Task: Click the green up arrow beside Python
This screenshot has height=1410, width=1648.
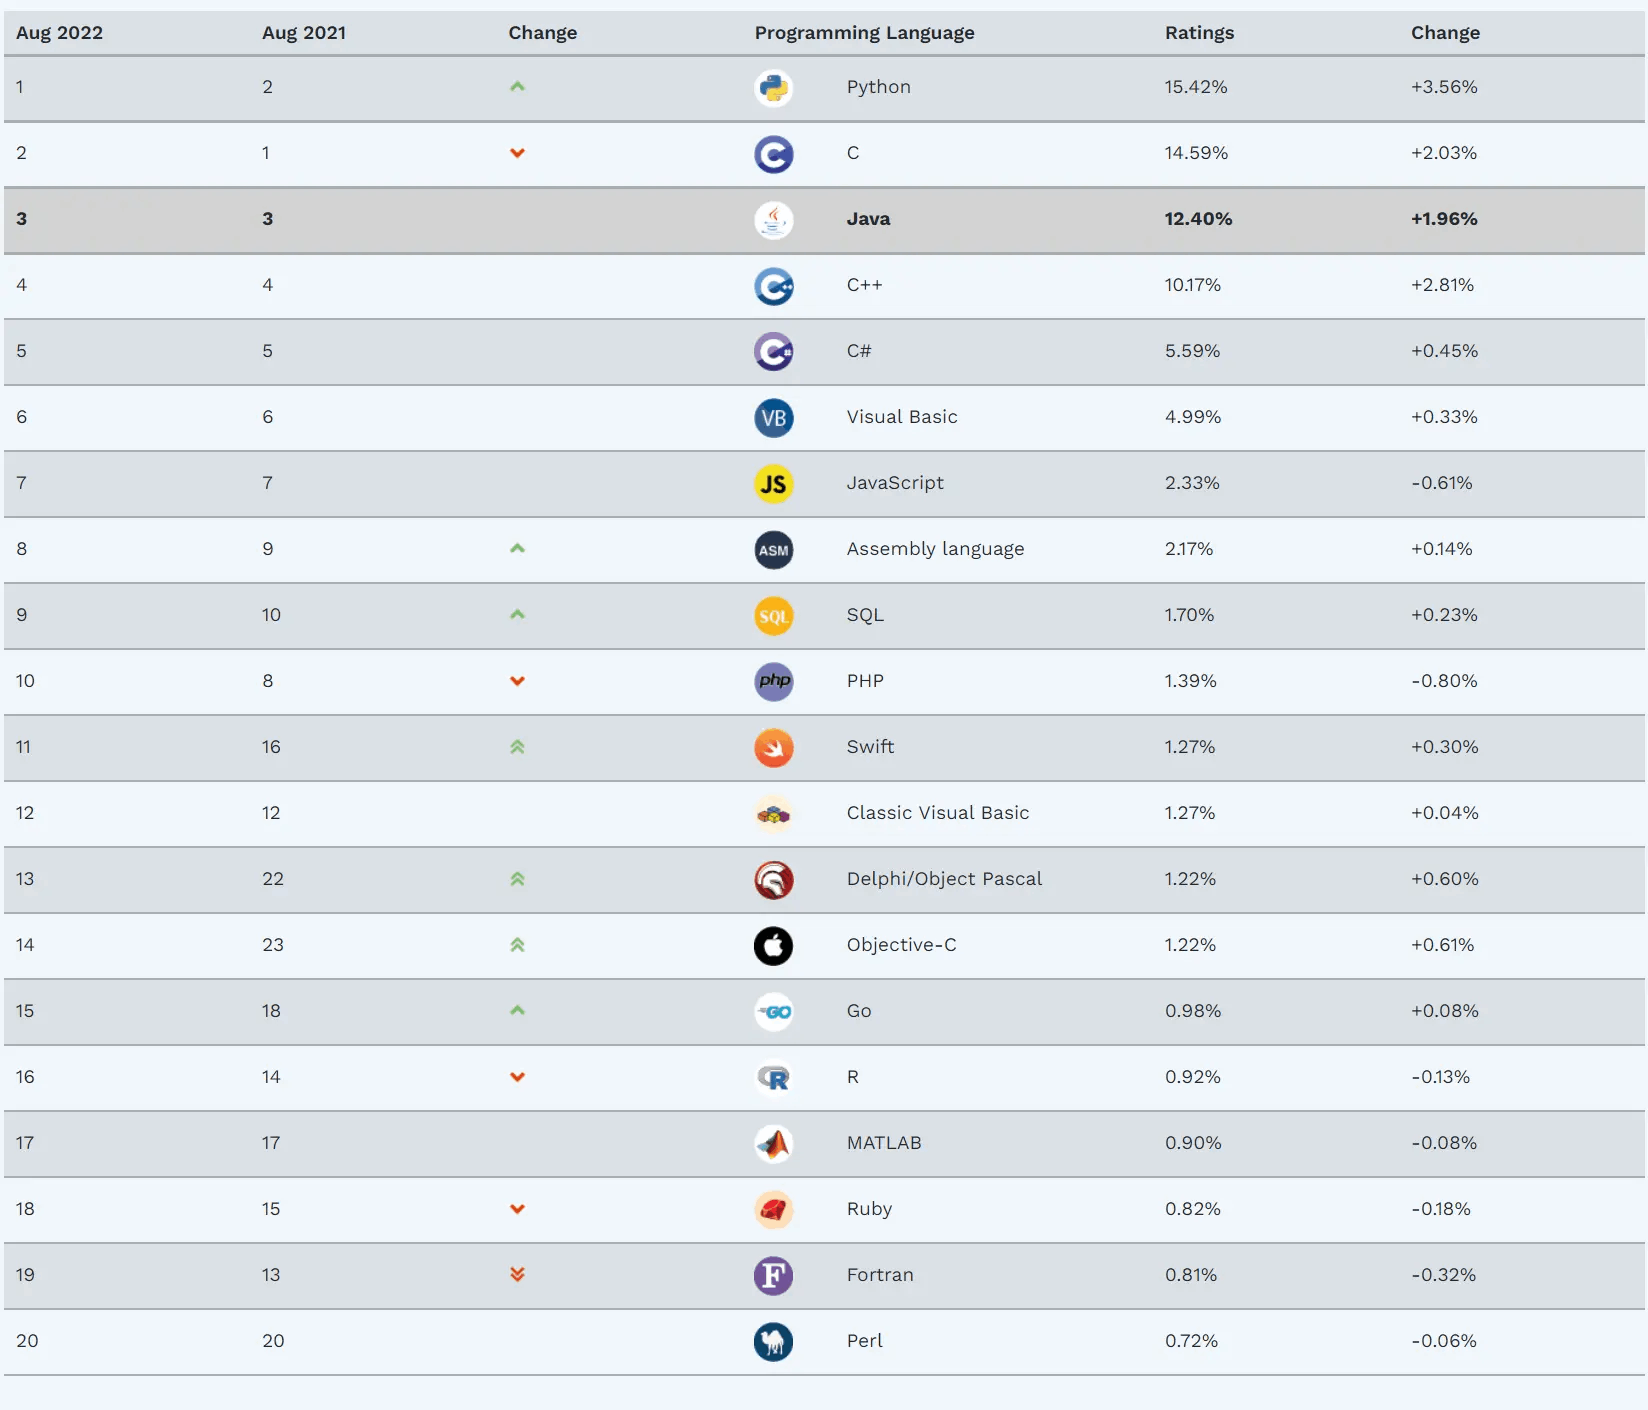Action: click(x=517, y=87)
